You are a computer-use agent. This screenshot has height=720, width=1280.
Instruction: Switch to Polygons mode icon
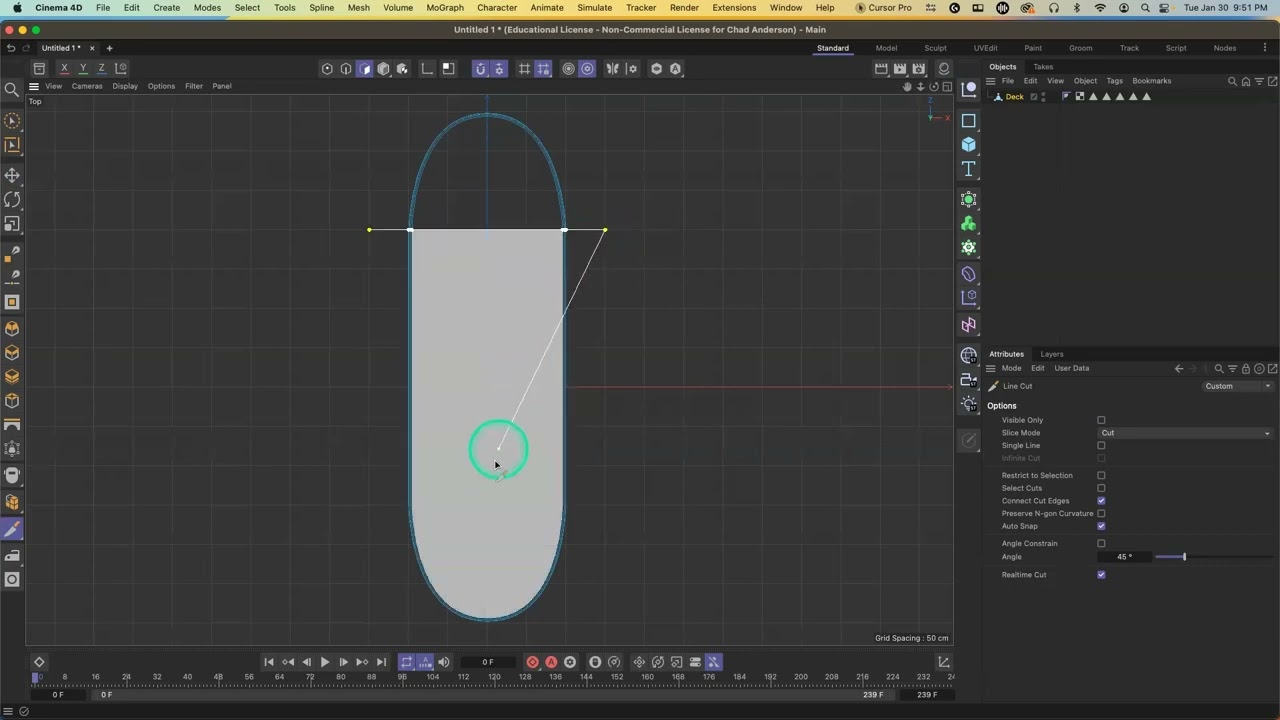(365, 69)
